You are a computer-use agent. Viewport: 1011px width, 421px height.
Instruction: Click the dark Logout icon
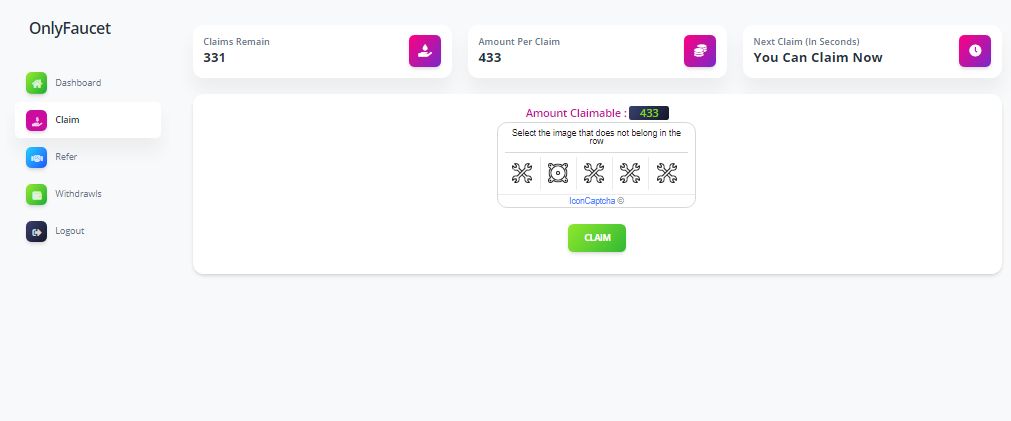(x=36, y=231)
